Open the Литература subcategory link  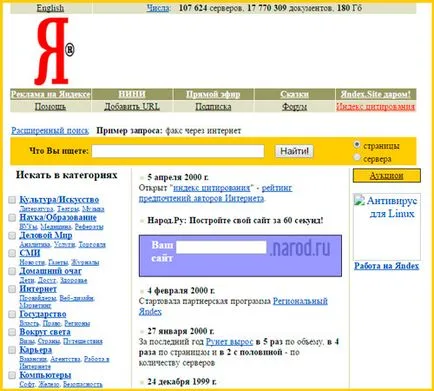tap(36, 209)
